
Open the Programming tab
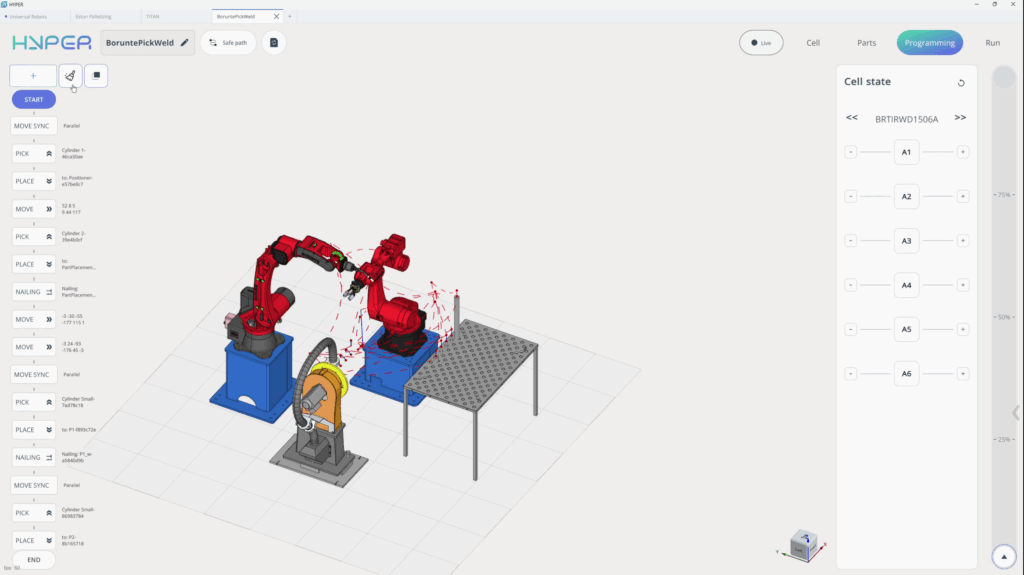pos(929,42)
